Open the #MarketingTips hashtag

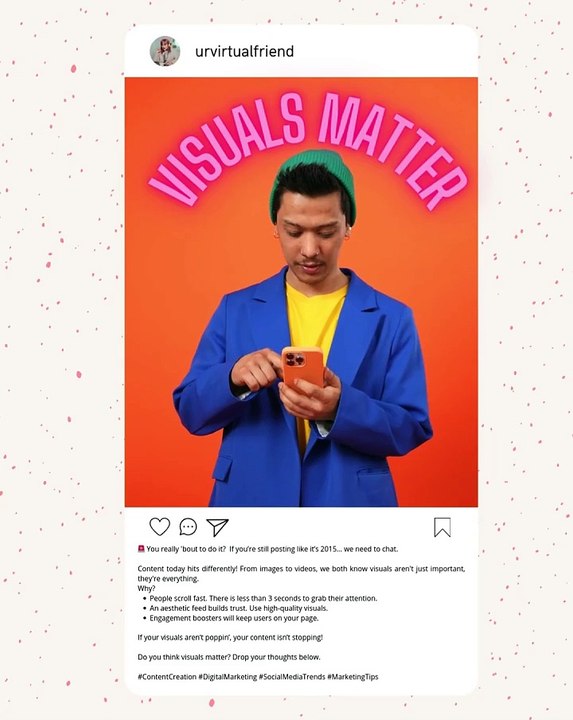[x=353, y=676]
